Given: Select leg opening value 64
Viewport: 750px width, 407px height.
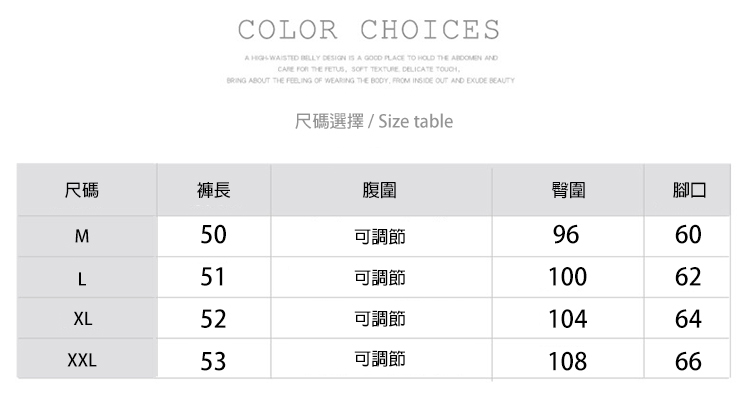Looking at the screenshot, I should 688,319.
